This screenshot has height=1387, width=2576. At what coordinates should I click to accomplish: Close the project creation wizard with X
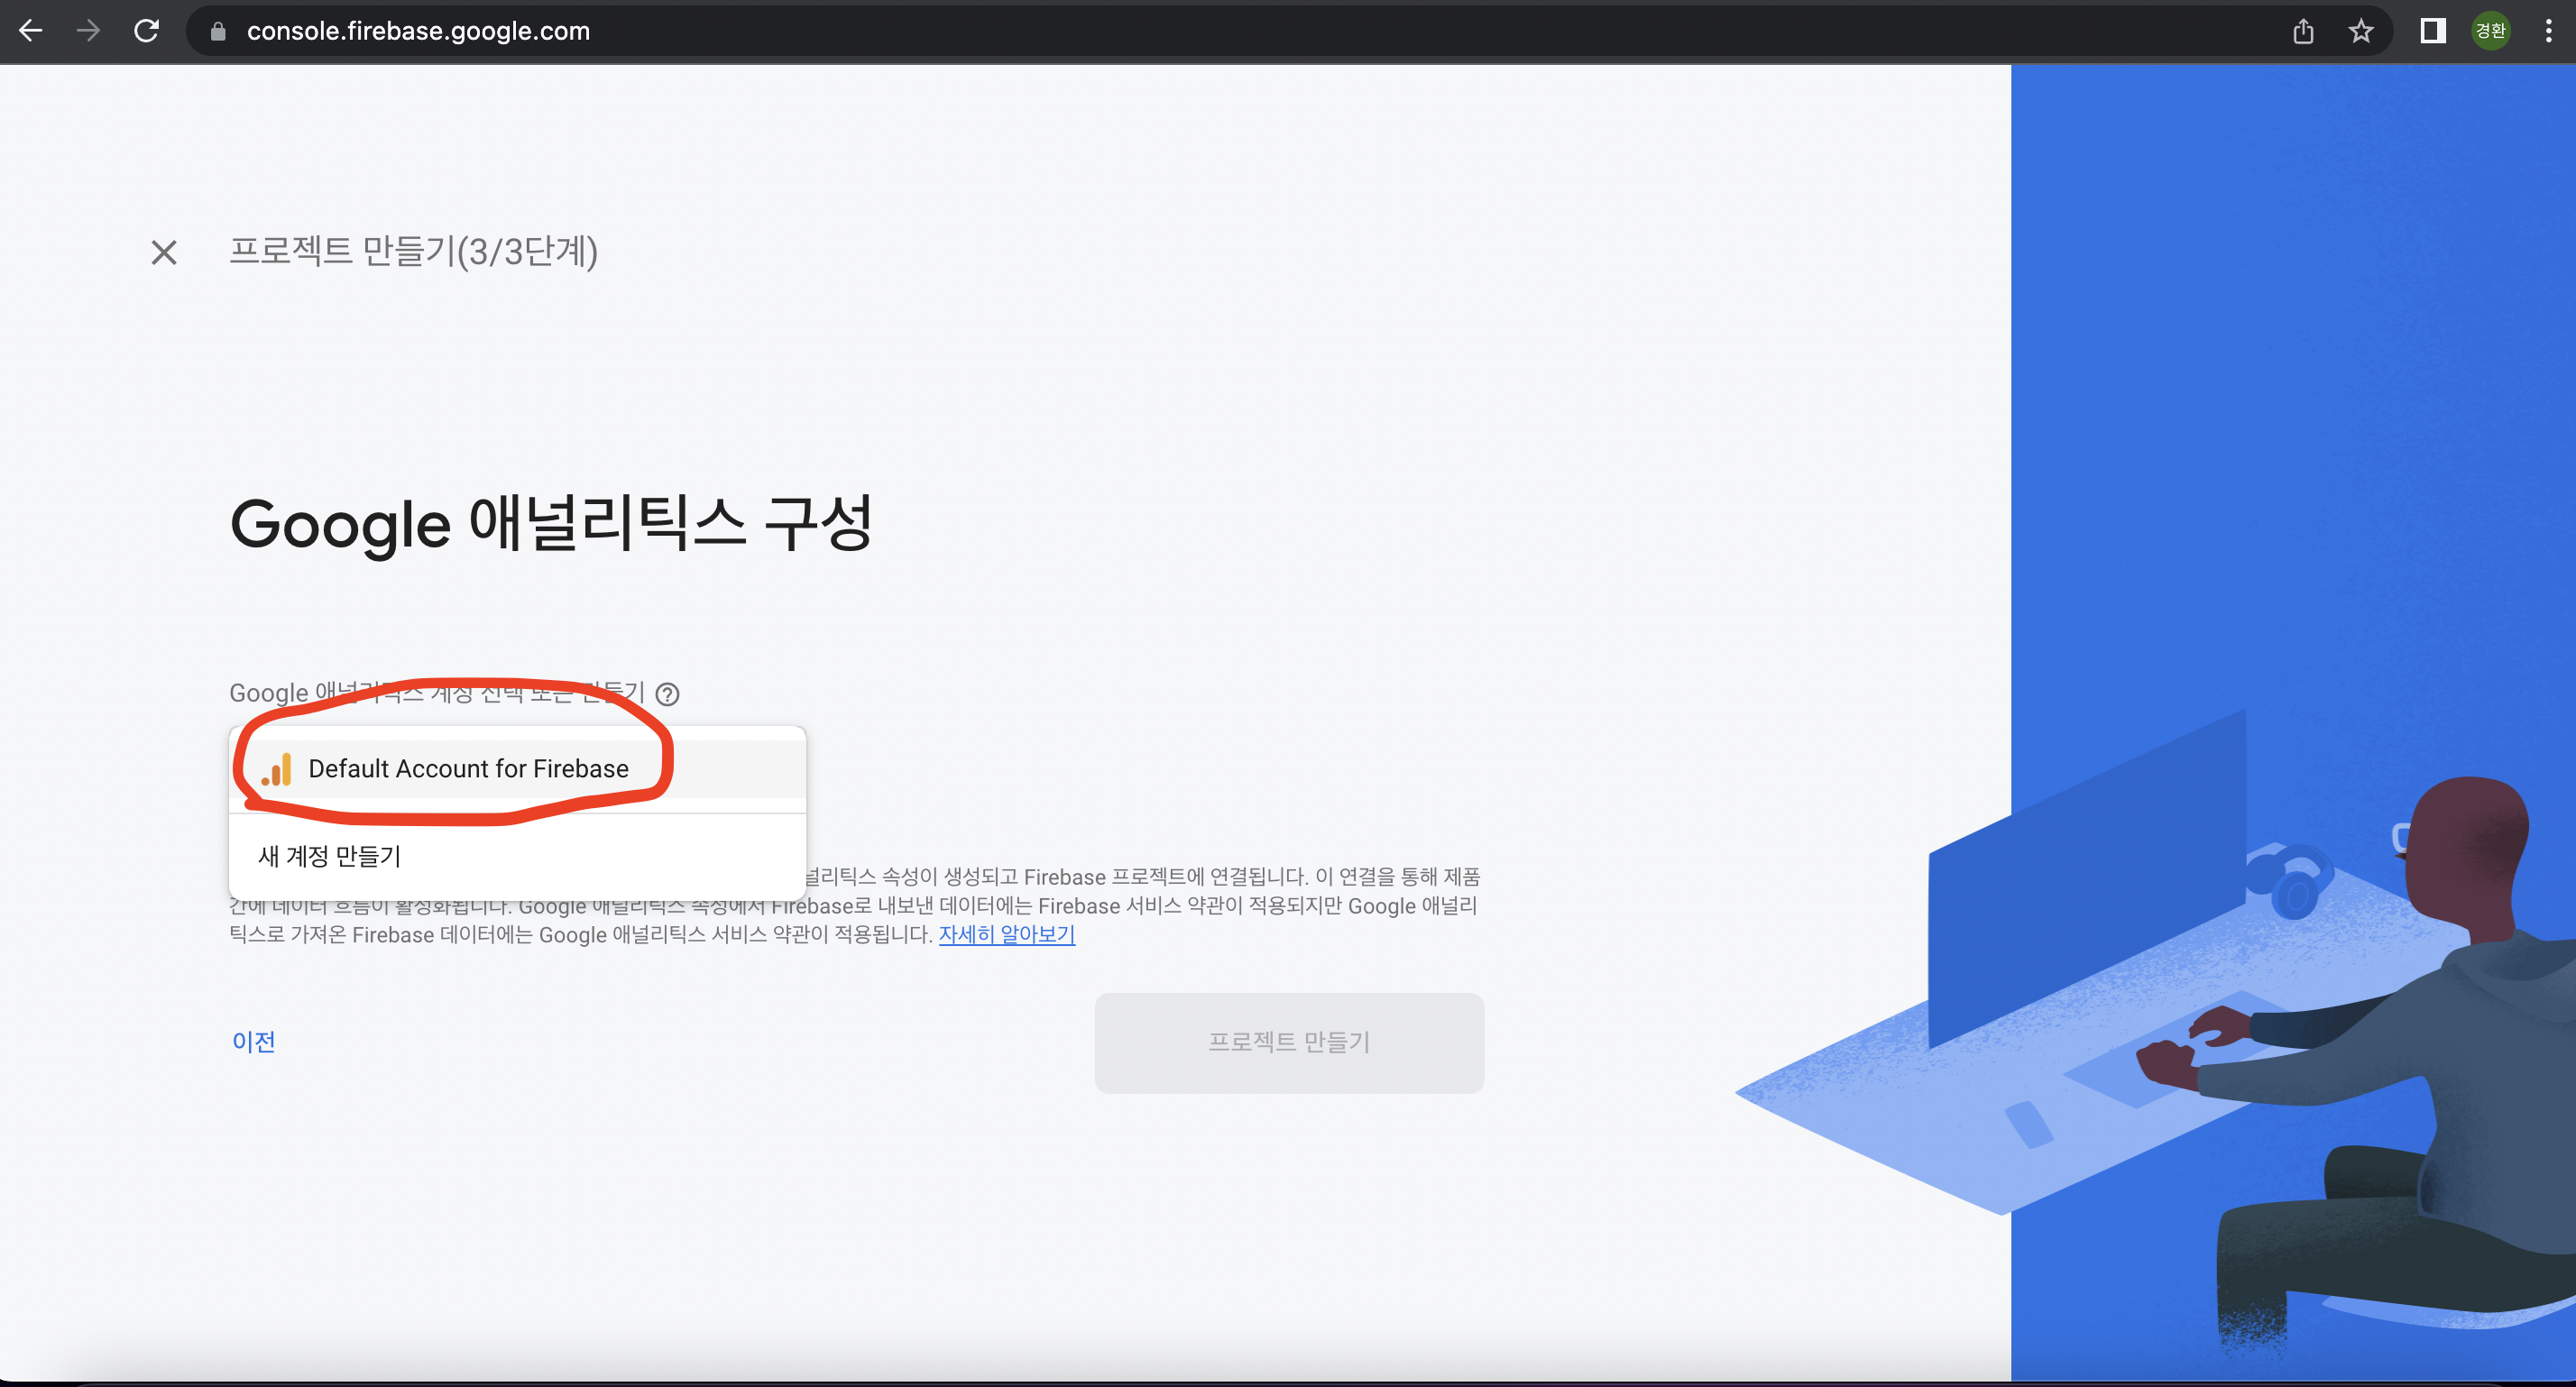[164, 252]
